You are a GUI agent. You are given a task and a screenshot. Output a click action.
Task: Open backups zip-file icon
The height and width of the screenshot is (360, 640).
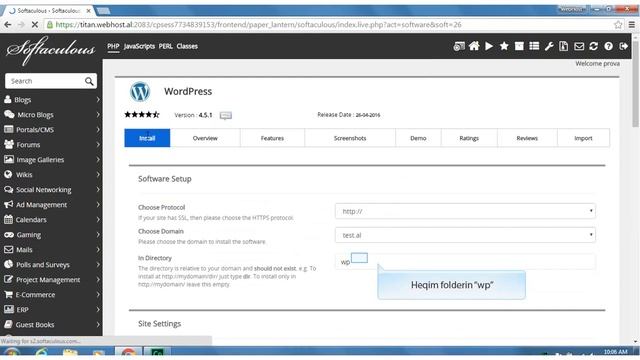tap(564, 46)
